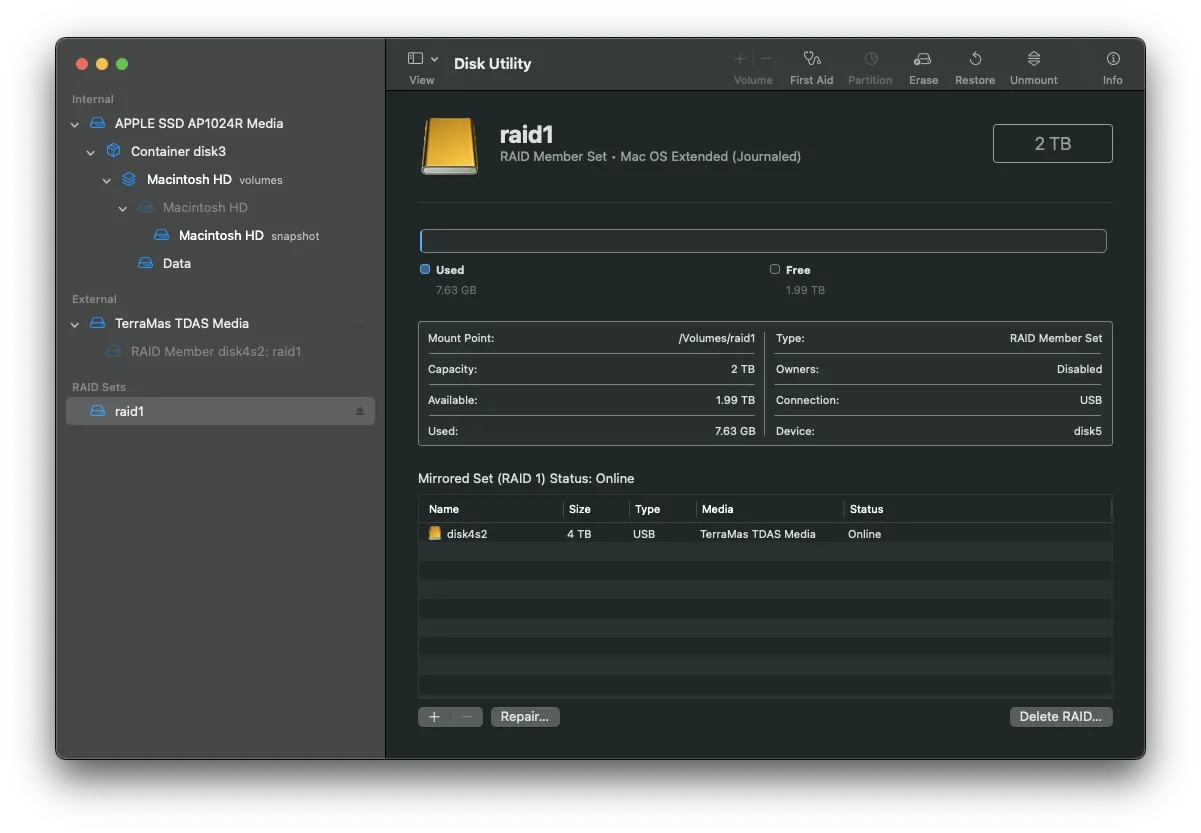Click the disk5 device value
Image resolution: width=1201 pixels, height=833 pixels.
tap(1088, 431)
